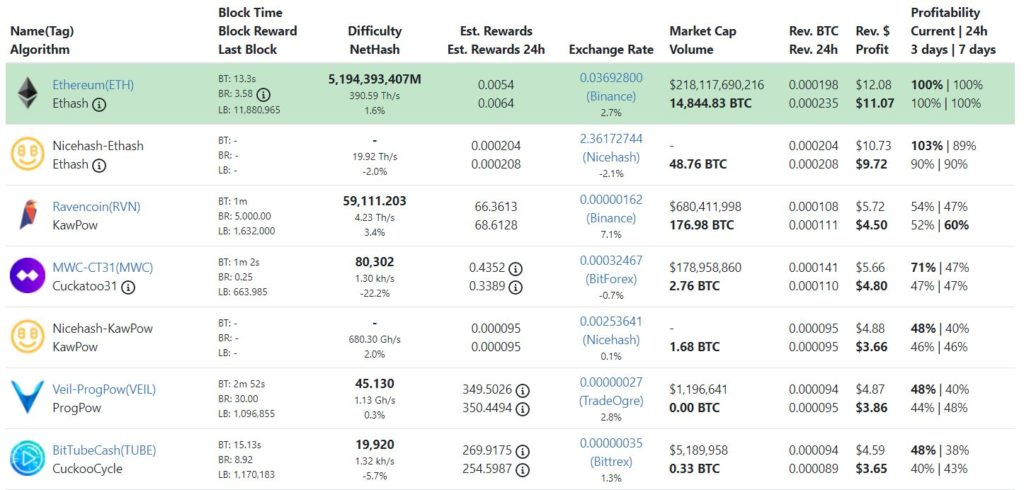This screenshot has width=1024, height=490.
Task: Click info icon next to Cuckatoo31
Action: (x=128, y=287)
